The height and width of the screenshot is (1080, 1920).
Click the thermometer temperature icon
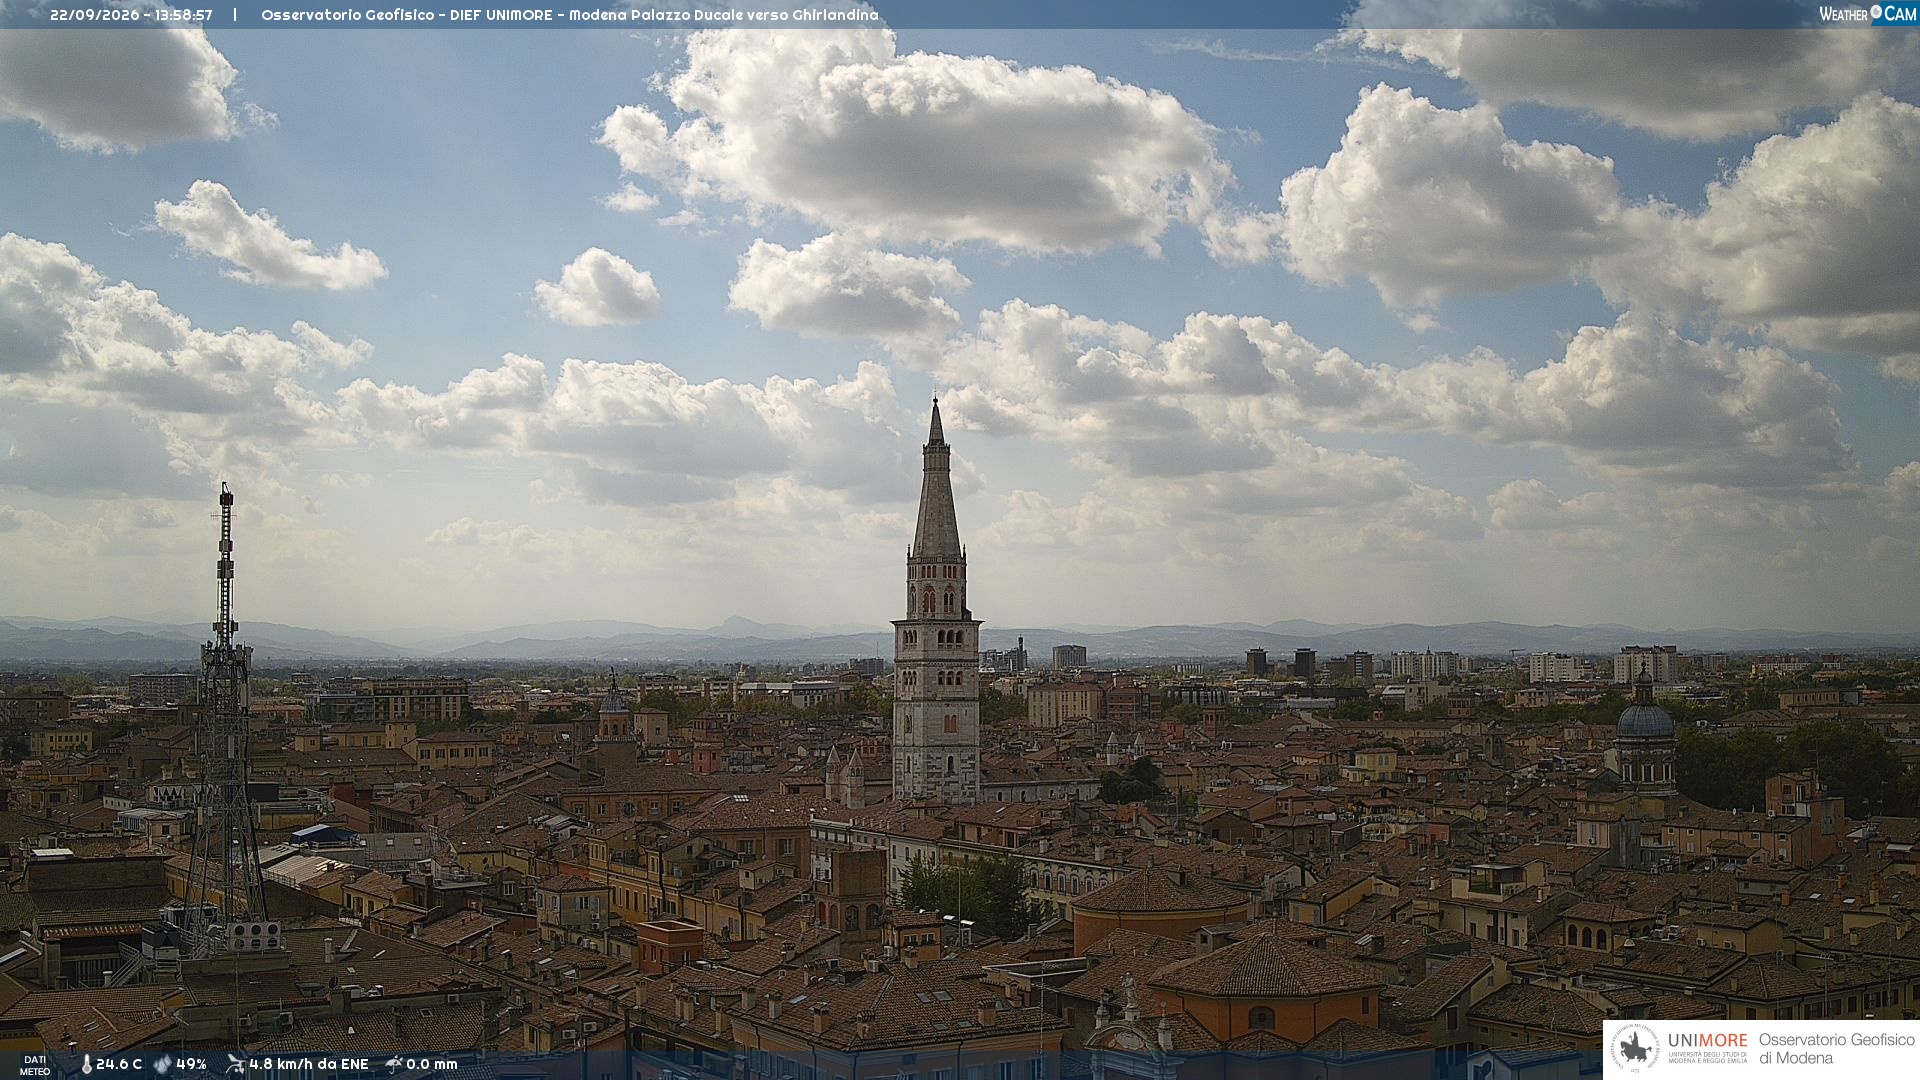pos(86,1065)
